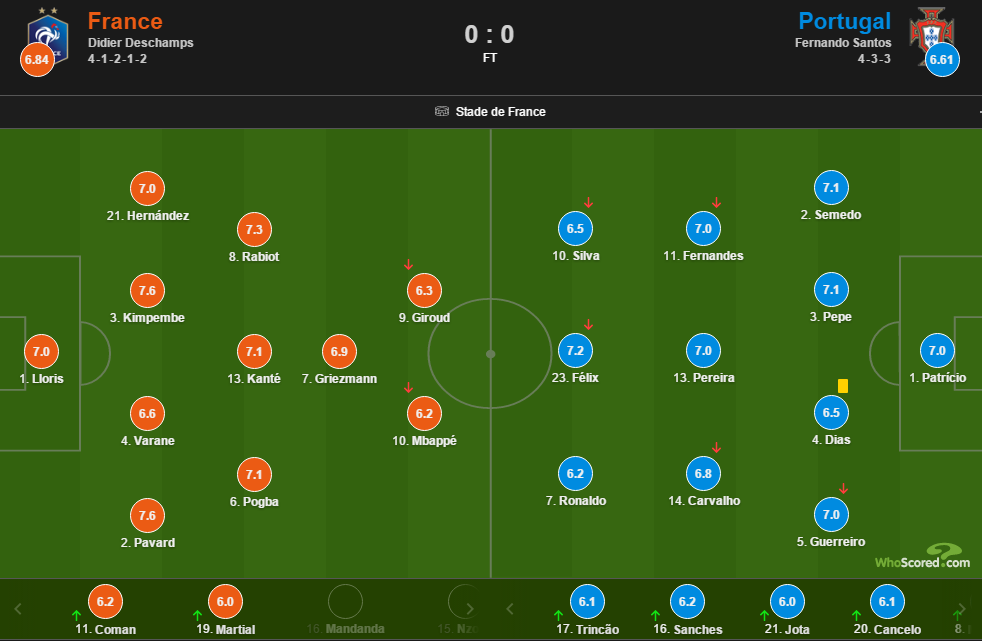
Task: Click Portugal's 6.61 team rating badge
Action: pos(943,60)
